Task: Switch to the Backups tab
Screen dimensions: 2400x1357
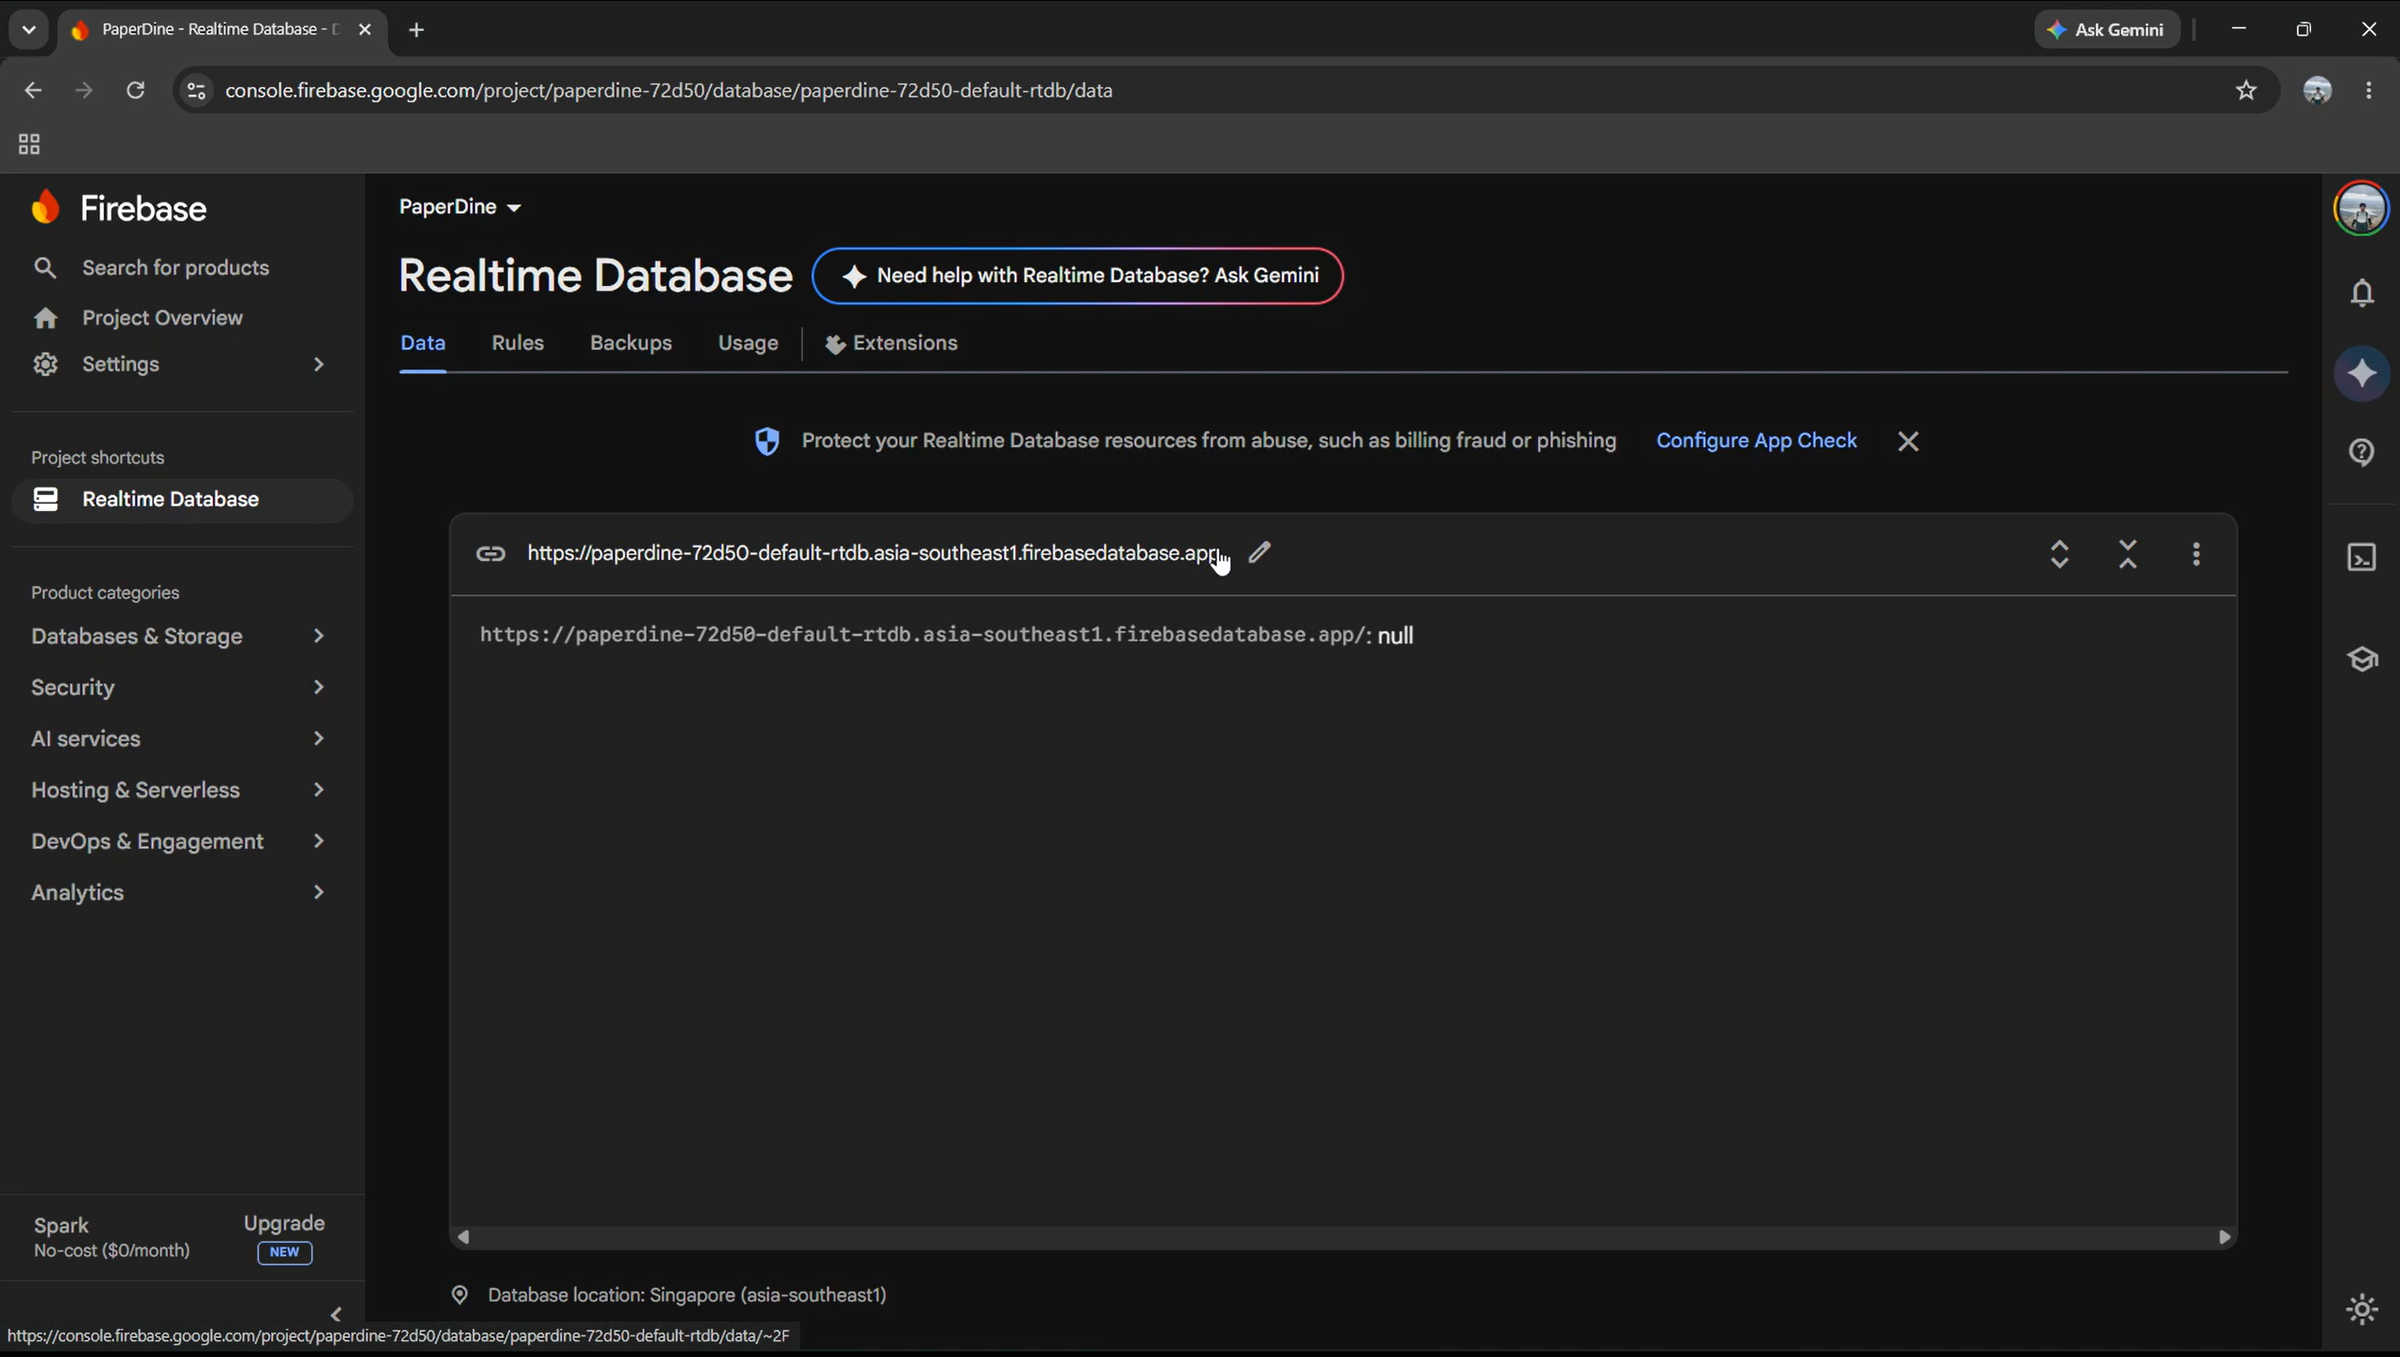Action: (631, 343)
